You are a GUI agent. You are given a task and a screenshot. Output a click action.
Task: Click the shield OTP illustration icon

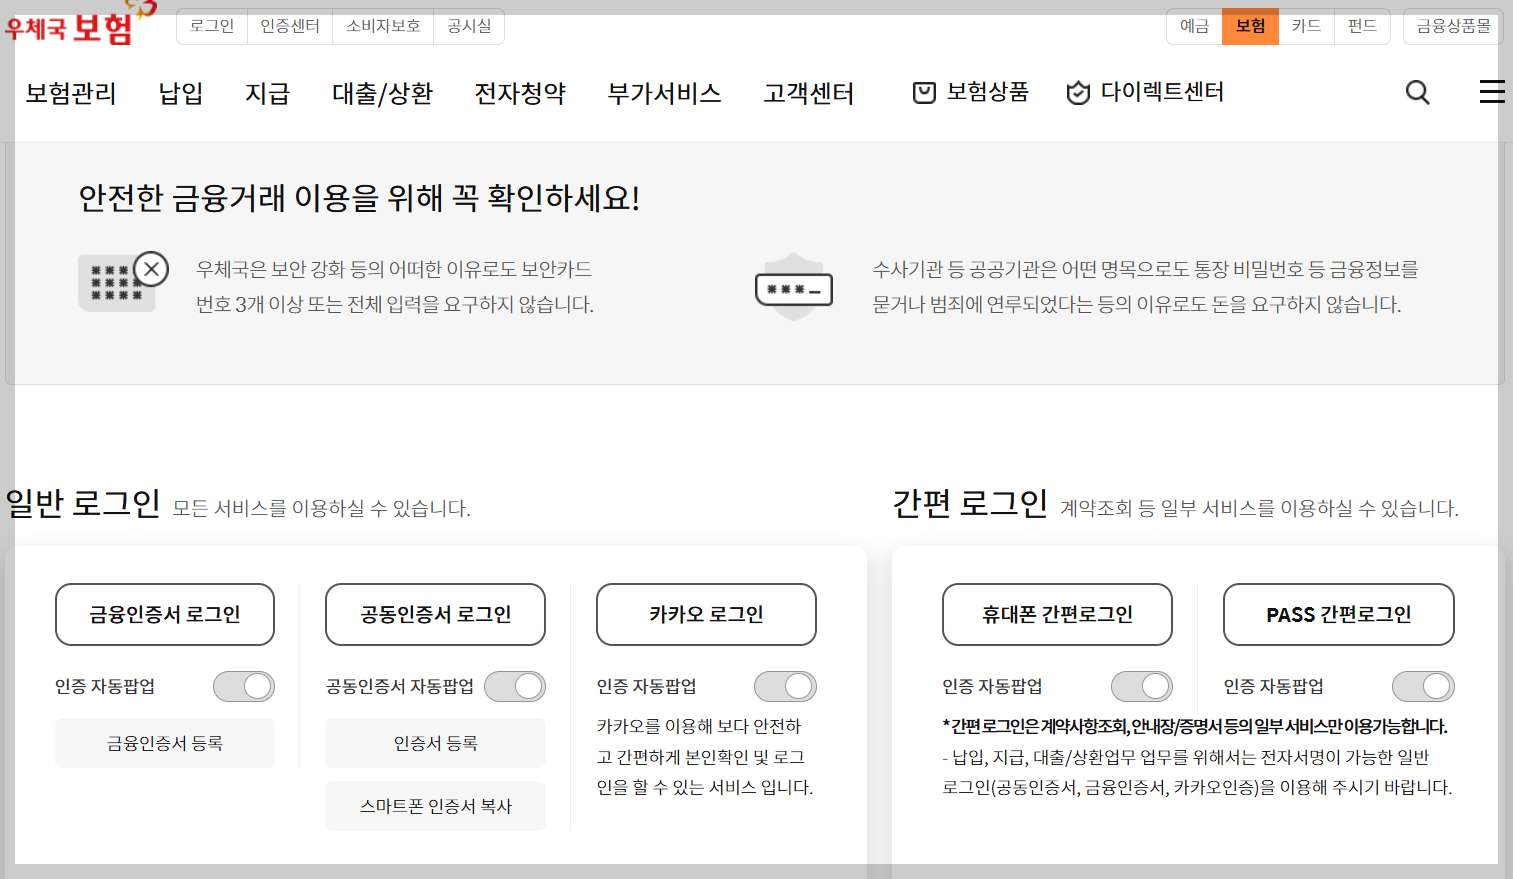point(793,285)
